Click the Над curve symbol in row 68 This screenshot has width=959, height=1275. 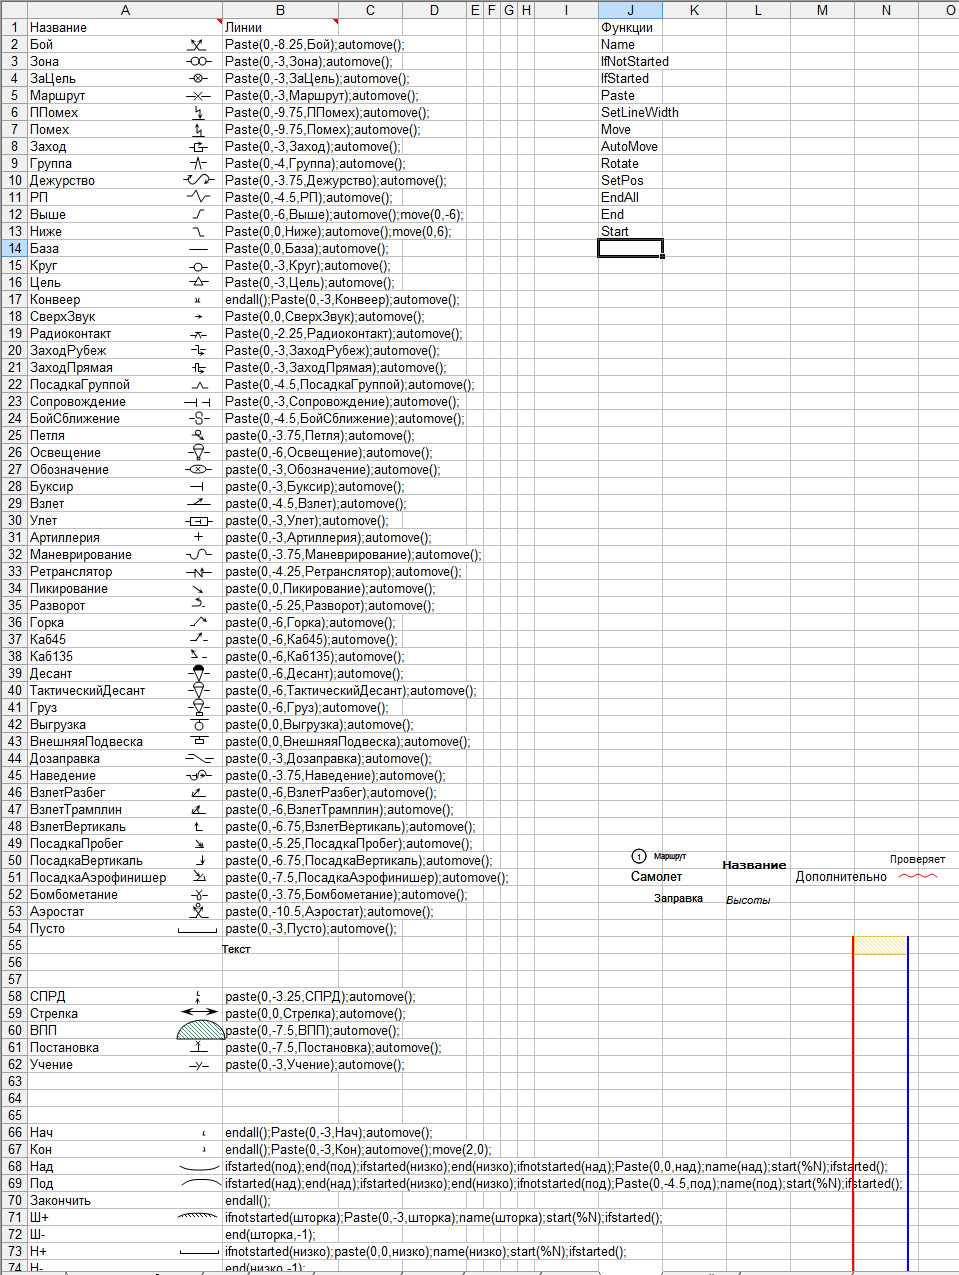coord(199,1168)
